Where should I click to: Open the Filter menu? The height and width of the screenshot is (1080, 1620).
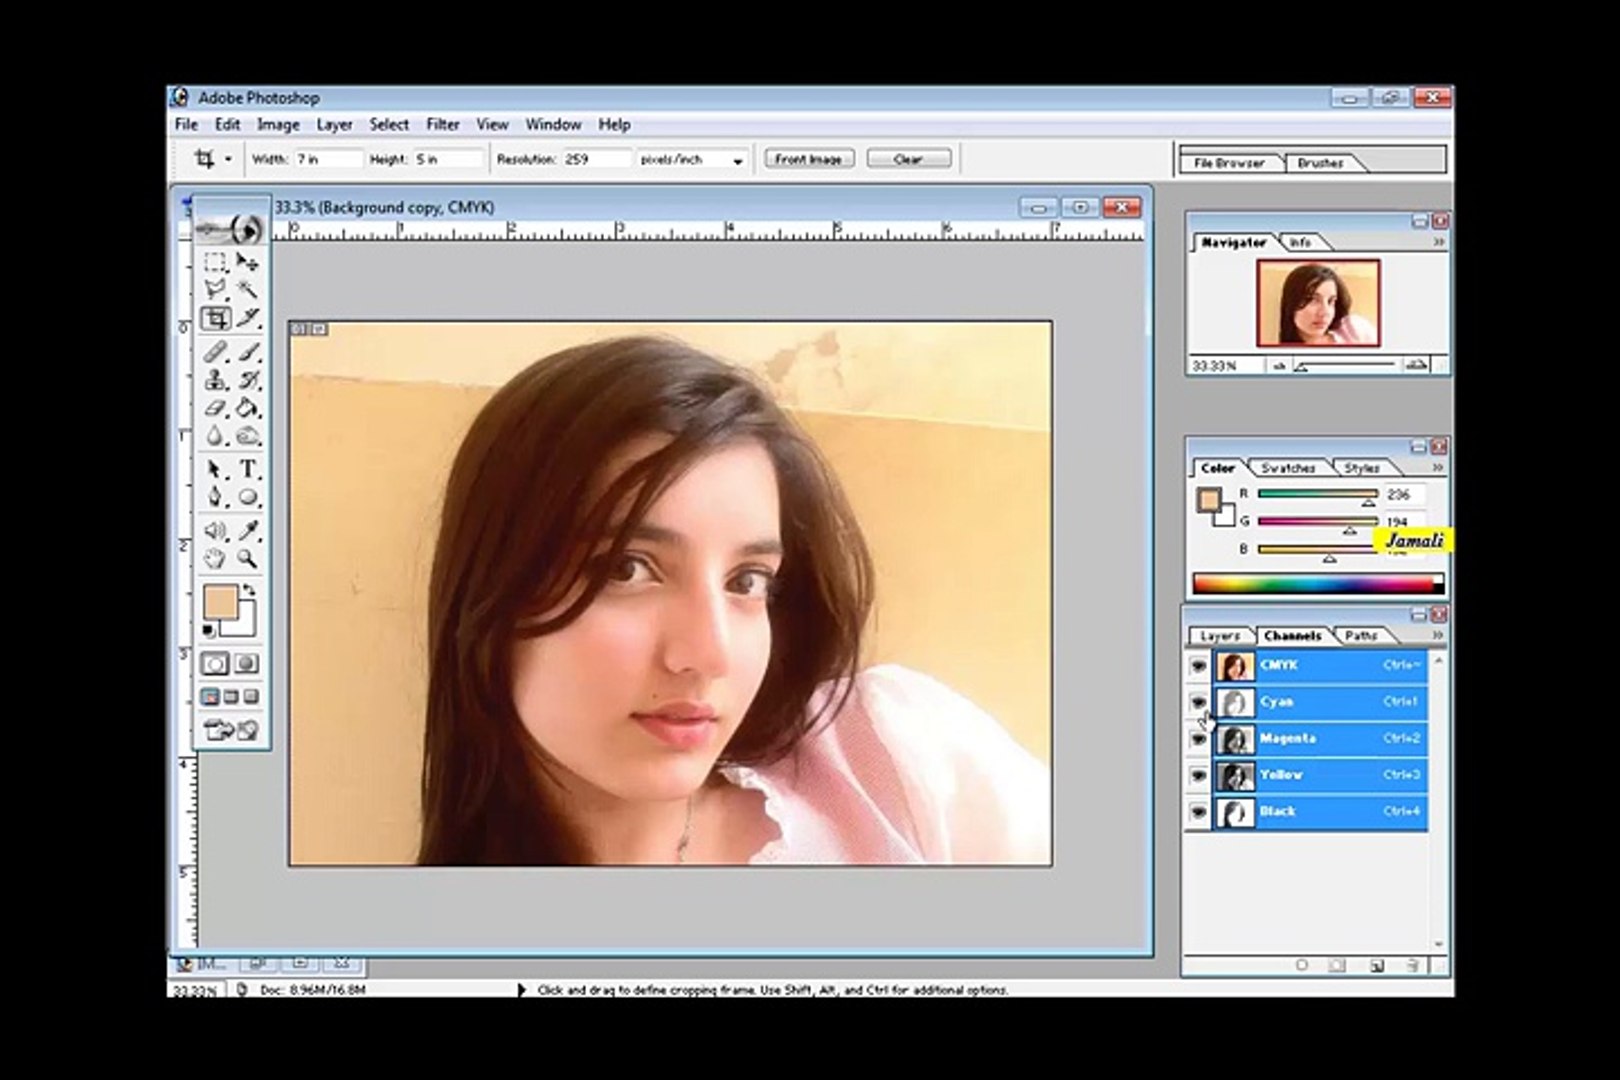(442, 125)
